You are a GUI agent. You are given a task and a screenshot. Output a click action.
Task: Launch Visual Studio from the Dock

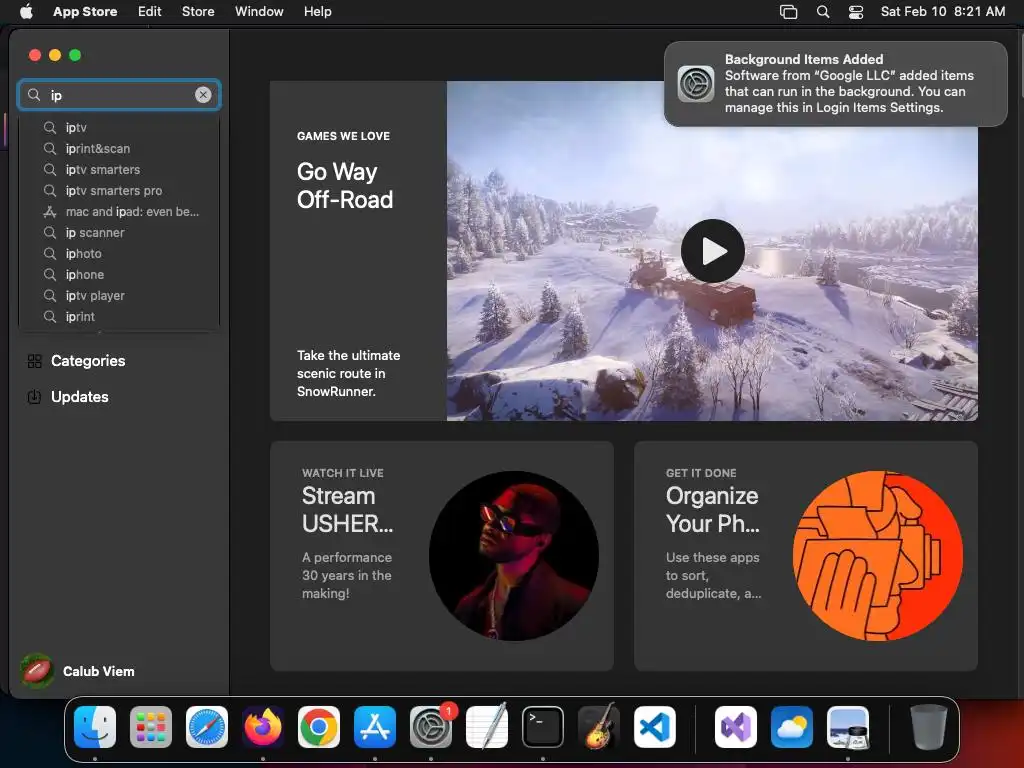pos(736,726)
